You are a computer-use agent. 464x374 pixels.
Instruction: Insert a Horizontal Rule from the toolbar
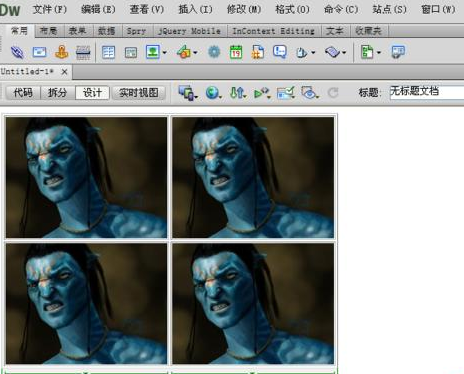pyautogui.click(x=83, y=52)
